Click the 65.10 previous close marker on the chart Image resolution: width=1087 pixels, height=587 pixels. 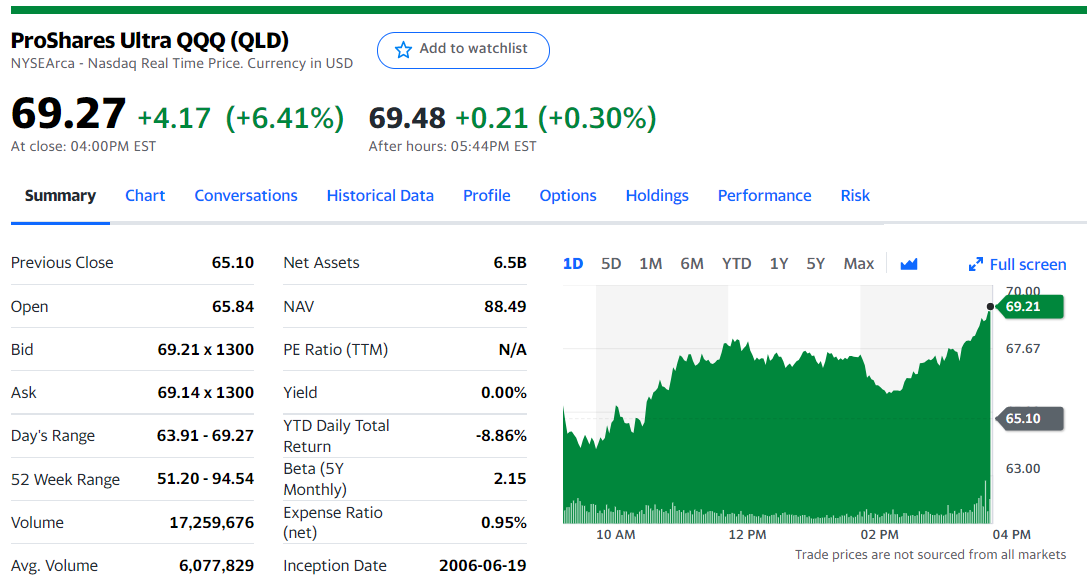[x=1029, y=419]
